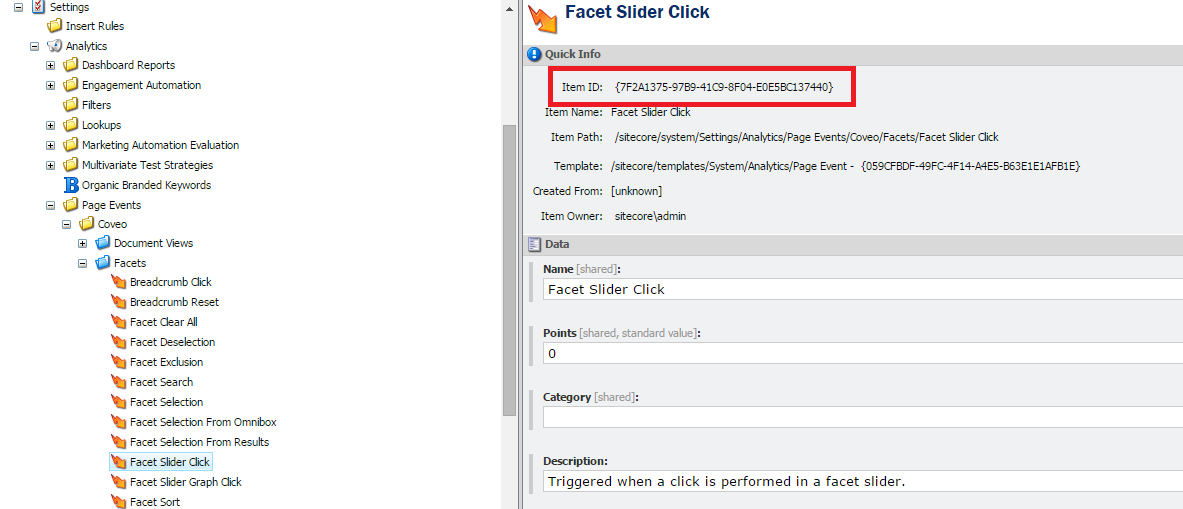Click the Breadcrumb Click event icon
The height and width of the screenshot is (509, 1183).
(118, 282)
